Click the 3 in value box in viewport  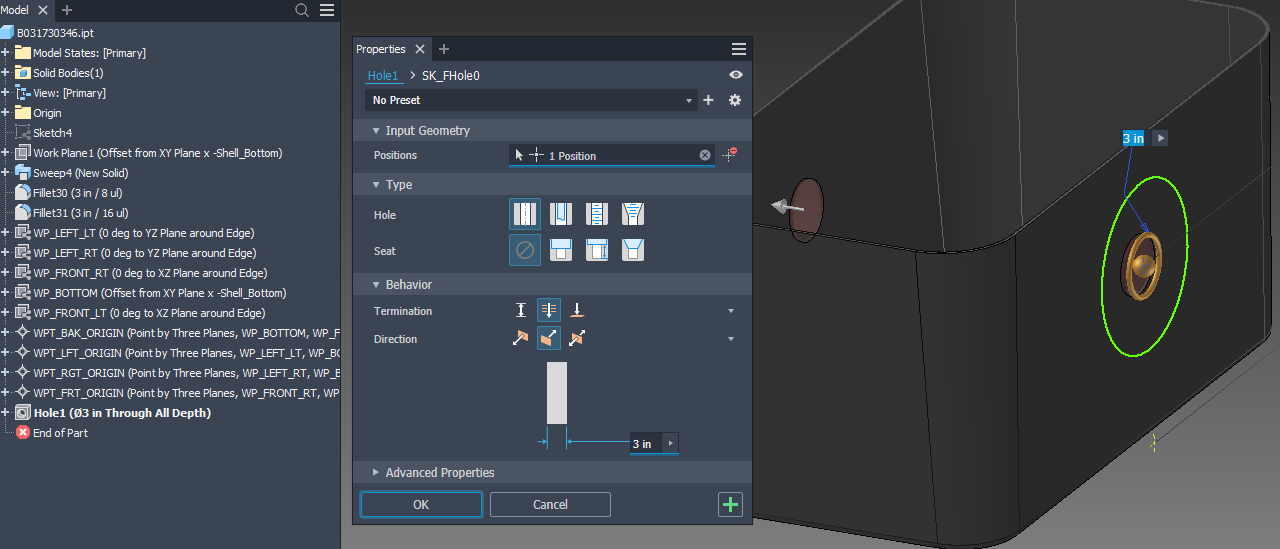pos(1134,138)
